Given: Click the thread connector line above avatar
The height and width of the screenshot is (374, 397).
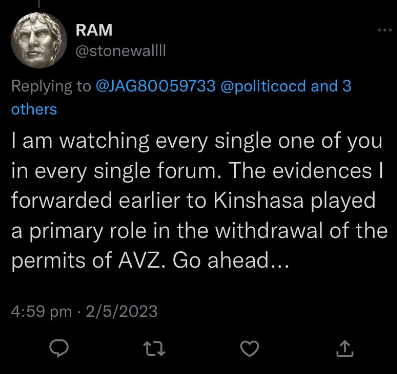Looking at the screenshot, I should [39, 3].
